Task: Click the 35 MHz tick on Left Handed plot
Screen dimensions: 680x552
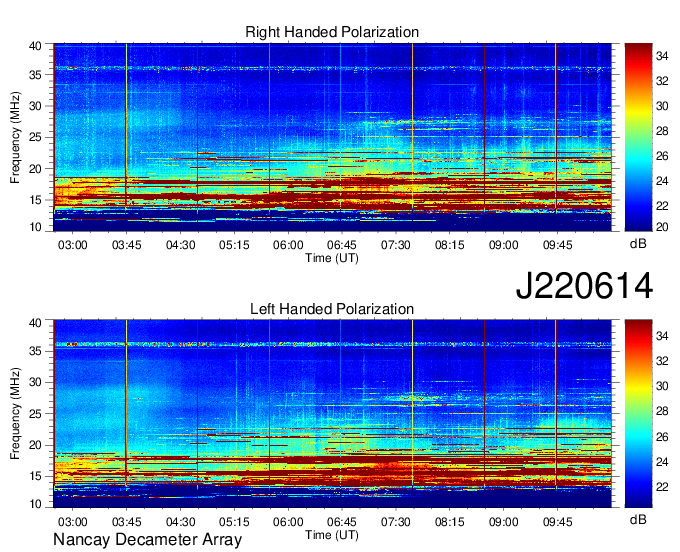Action: 35,351
